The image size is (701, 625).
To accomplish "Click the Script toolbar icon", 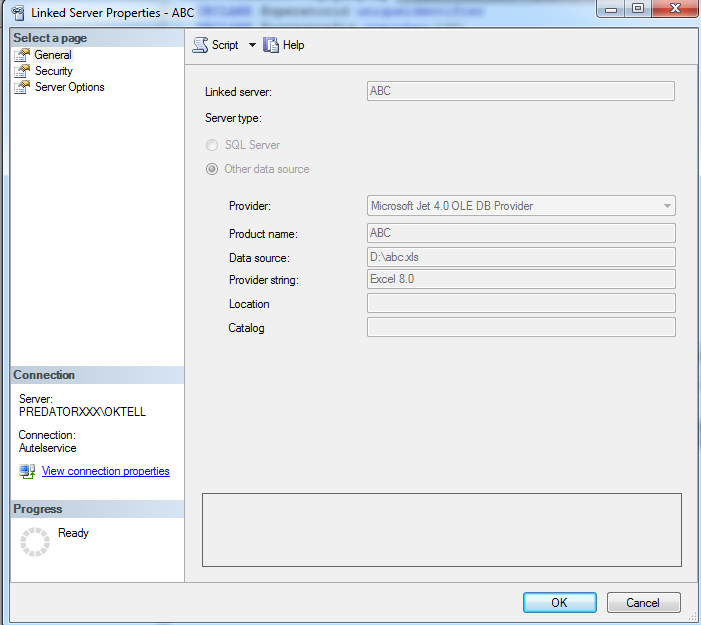I will [200, 45].
